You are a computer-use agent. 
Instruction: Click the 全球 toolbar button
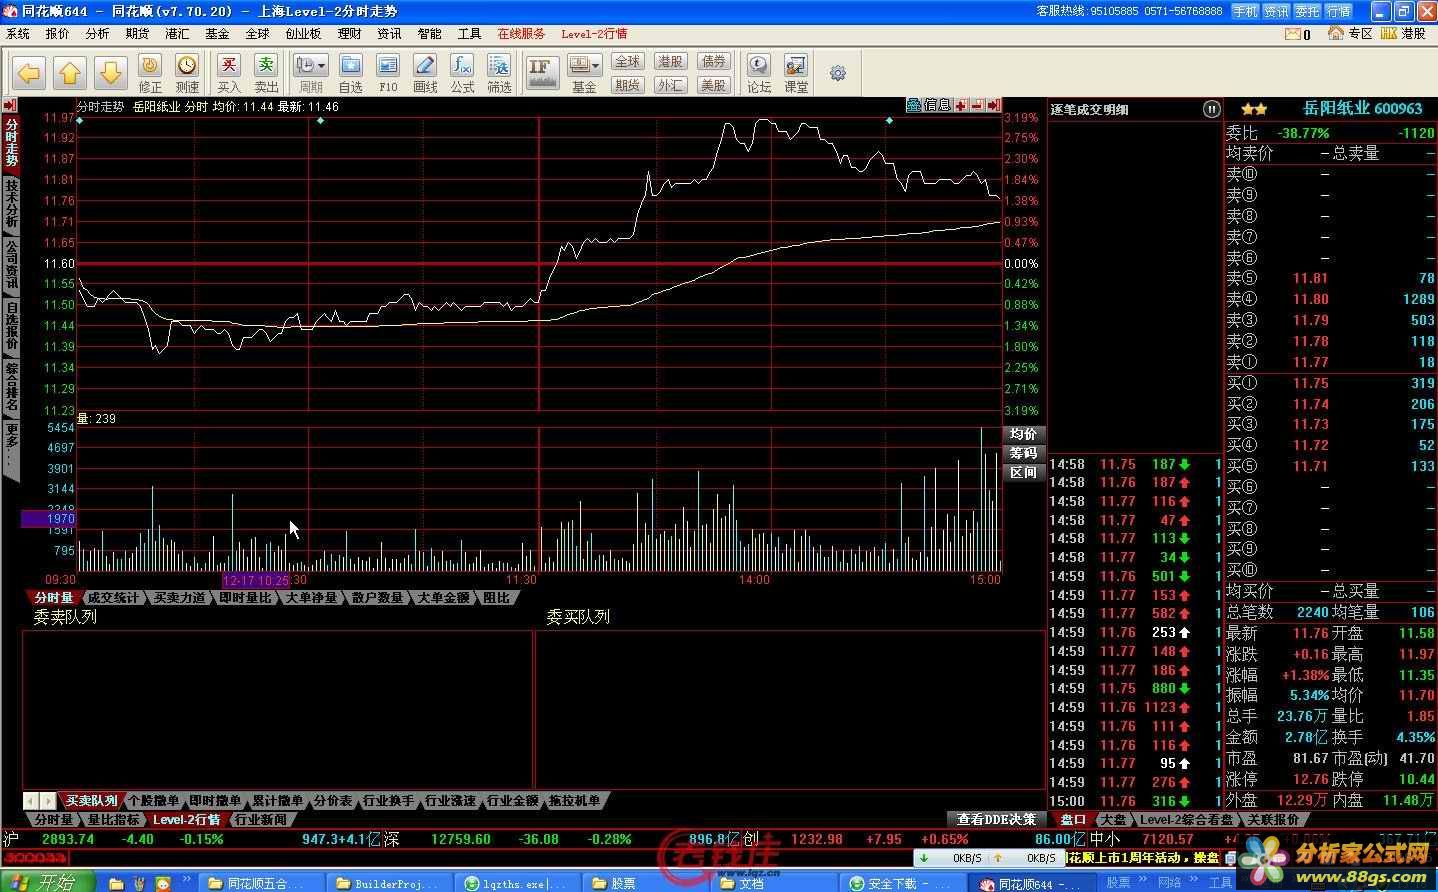(627, 62)
